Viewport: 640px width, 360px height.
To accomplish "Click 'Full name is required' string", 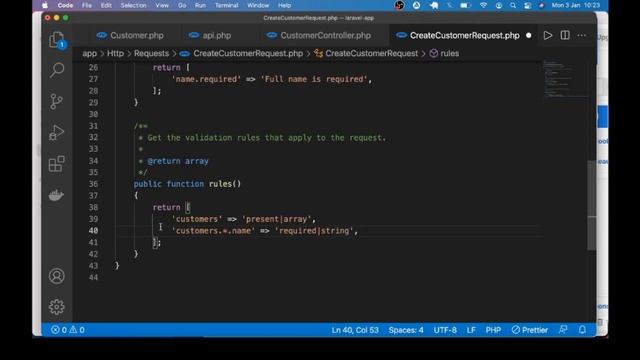I will coord(314,79).
